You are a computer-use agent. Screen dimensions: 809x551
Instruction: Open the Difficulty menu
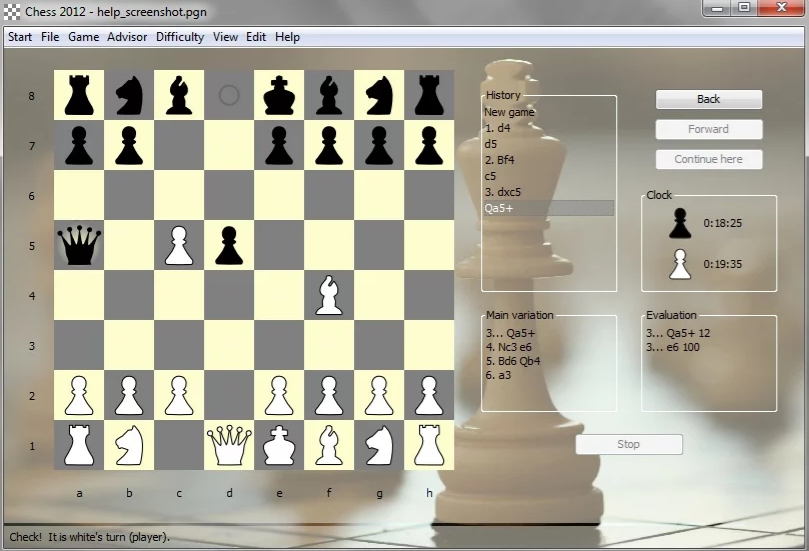tap(180, 37)
